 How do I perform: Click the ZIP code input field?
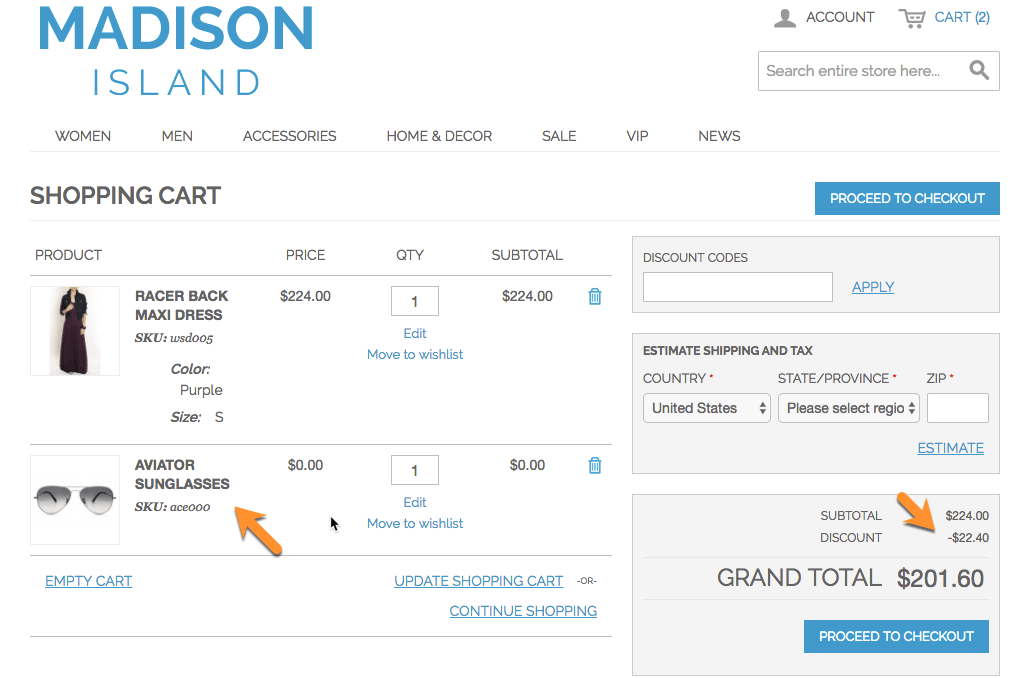[x=957, y=408]
